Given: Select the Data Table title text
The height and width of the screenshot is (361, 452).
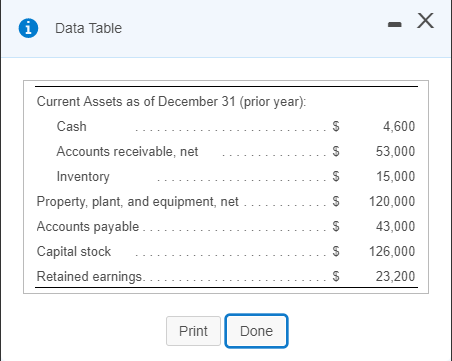Looking at the screenshot, I should pyautogui.click(x=88, y=28).
